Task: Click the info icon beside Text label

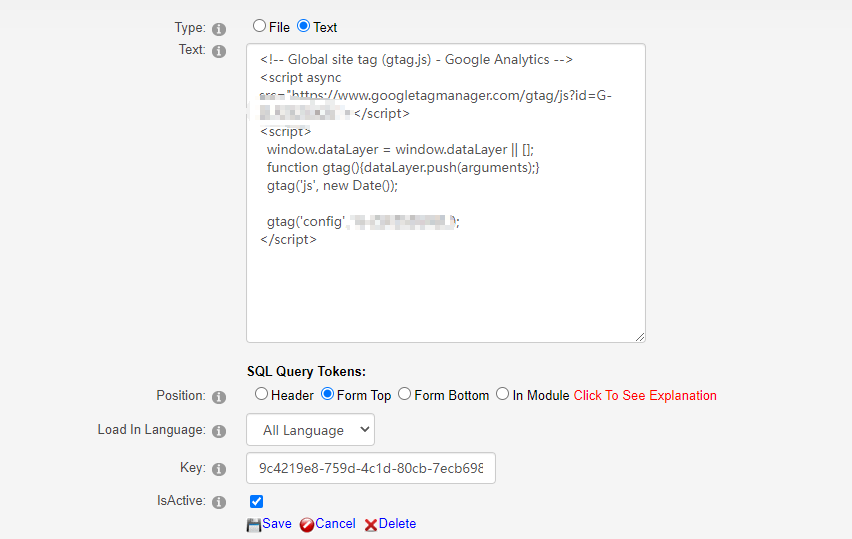Action: click(219, 51)
